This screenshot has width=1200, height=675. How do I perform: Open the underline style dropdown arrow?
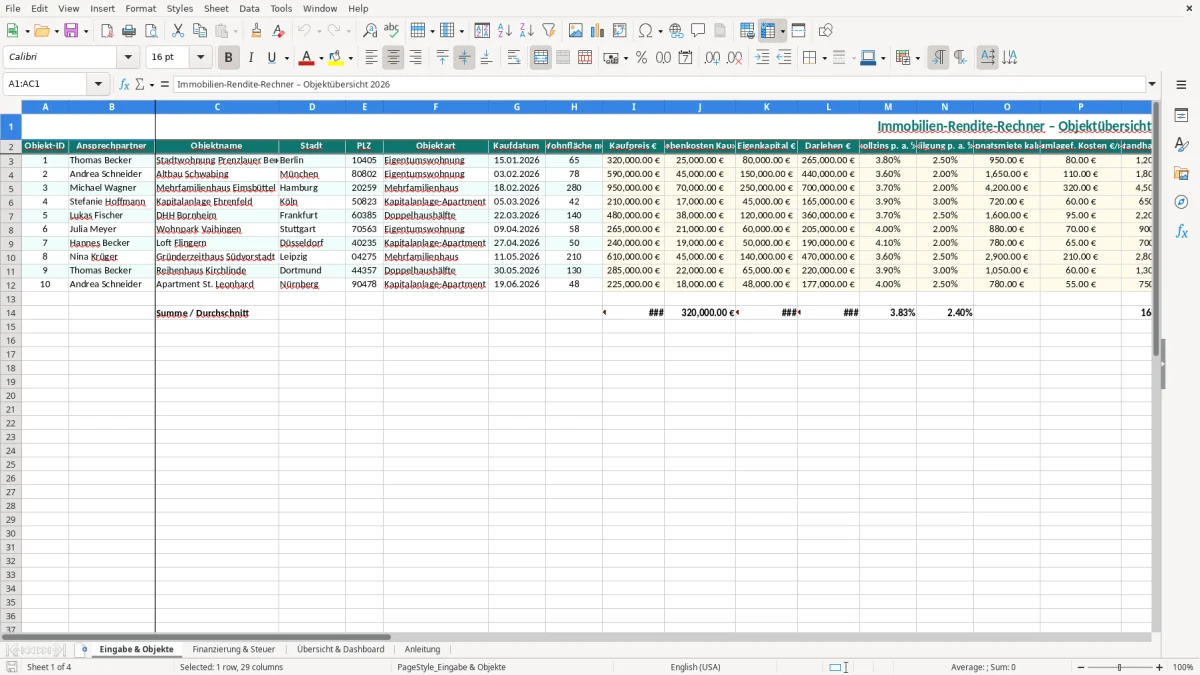[286, 58]
